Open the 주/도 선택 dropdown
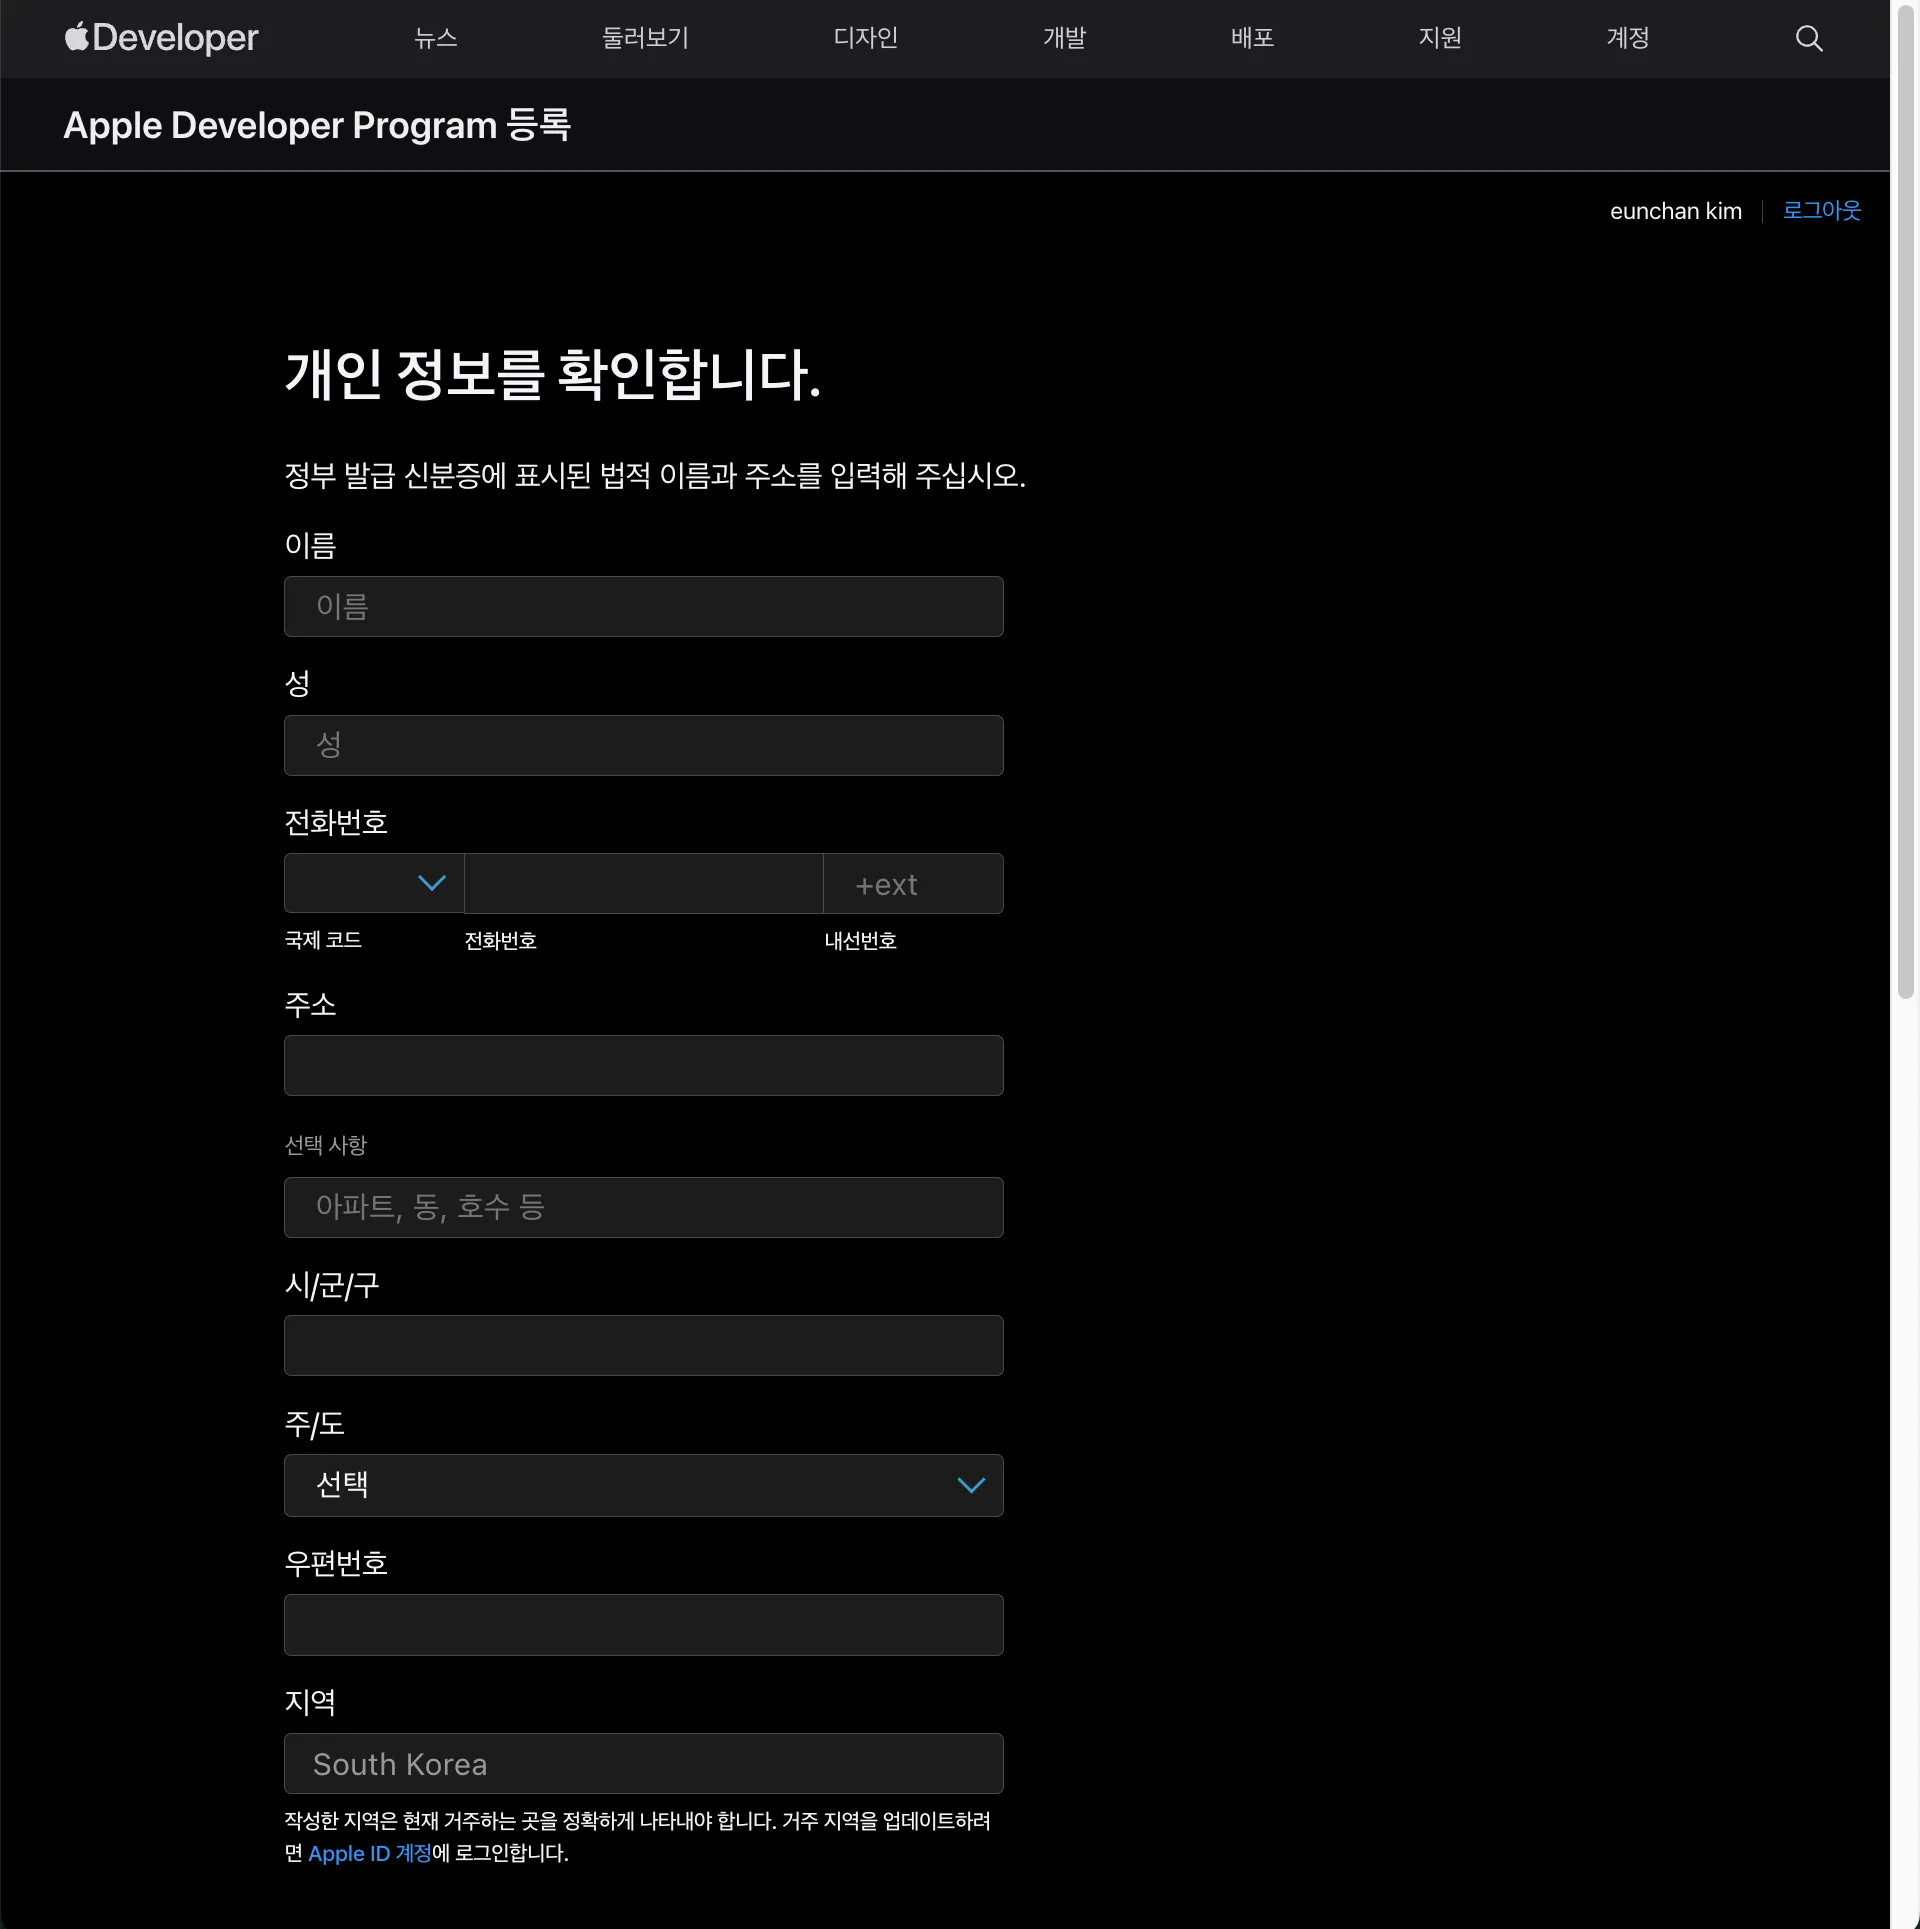Viewport: 1920px width, 1929px height. (643, 1485)
